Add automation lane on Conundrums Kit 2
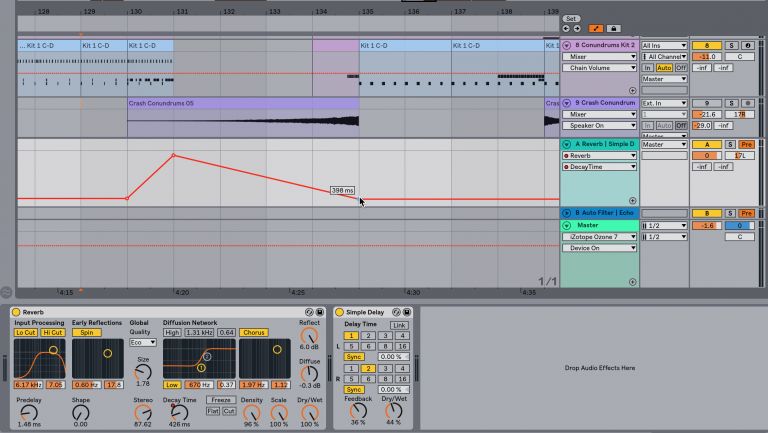 pos(632,91)
